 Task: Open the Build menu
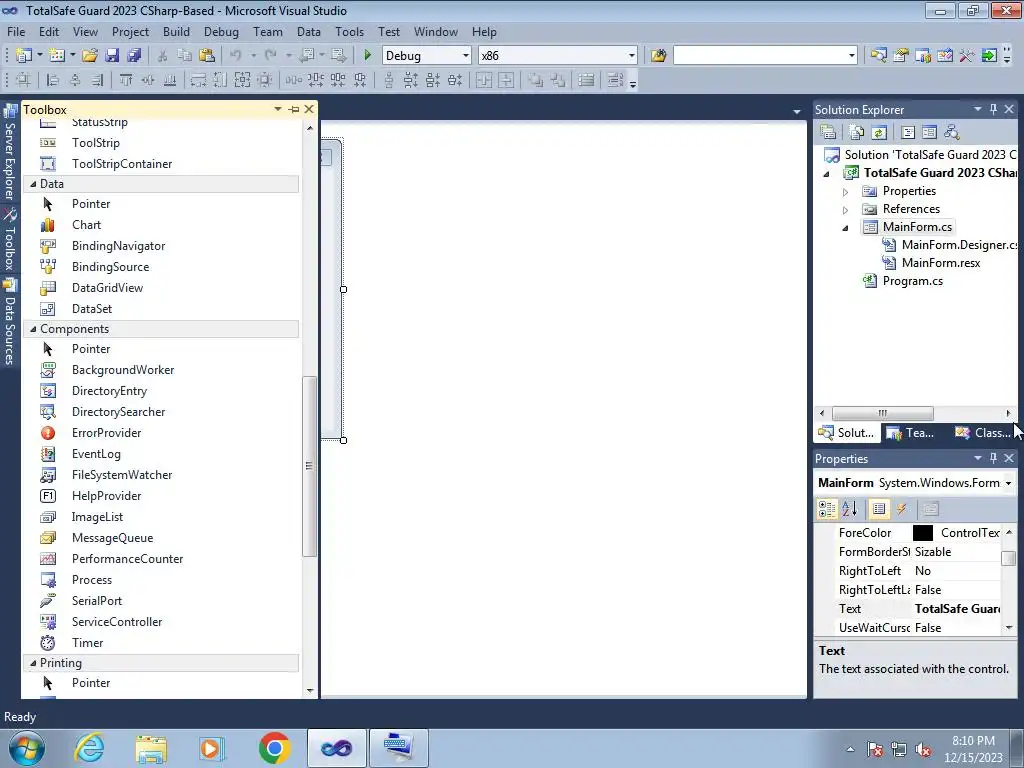pos(176,31)
